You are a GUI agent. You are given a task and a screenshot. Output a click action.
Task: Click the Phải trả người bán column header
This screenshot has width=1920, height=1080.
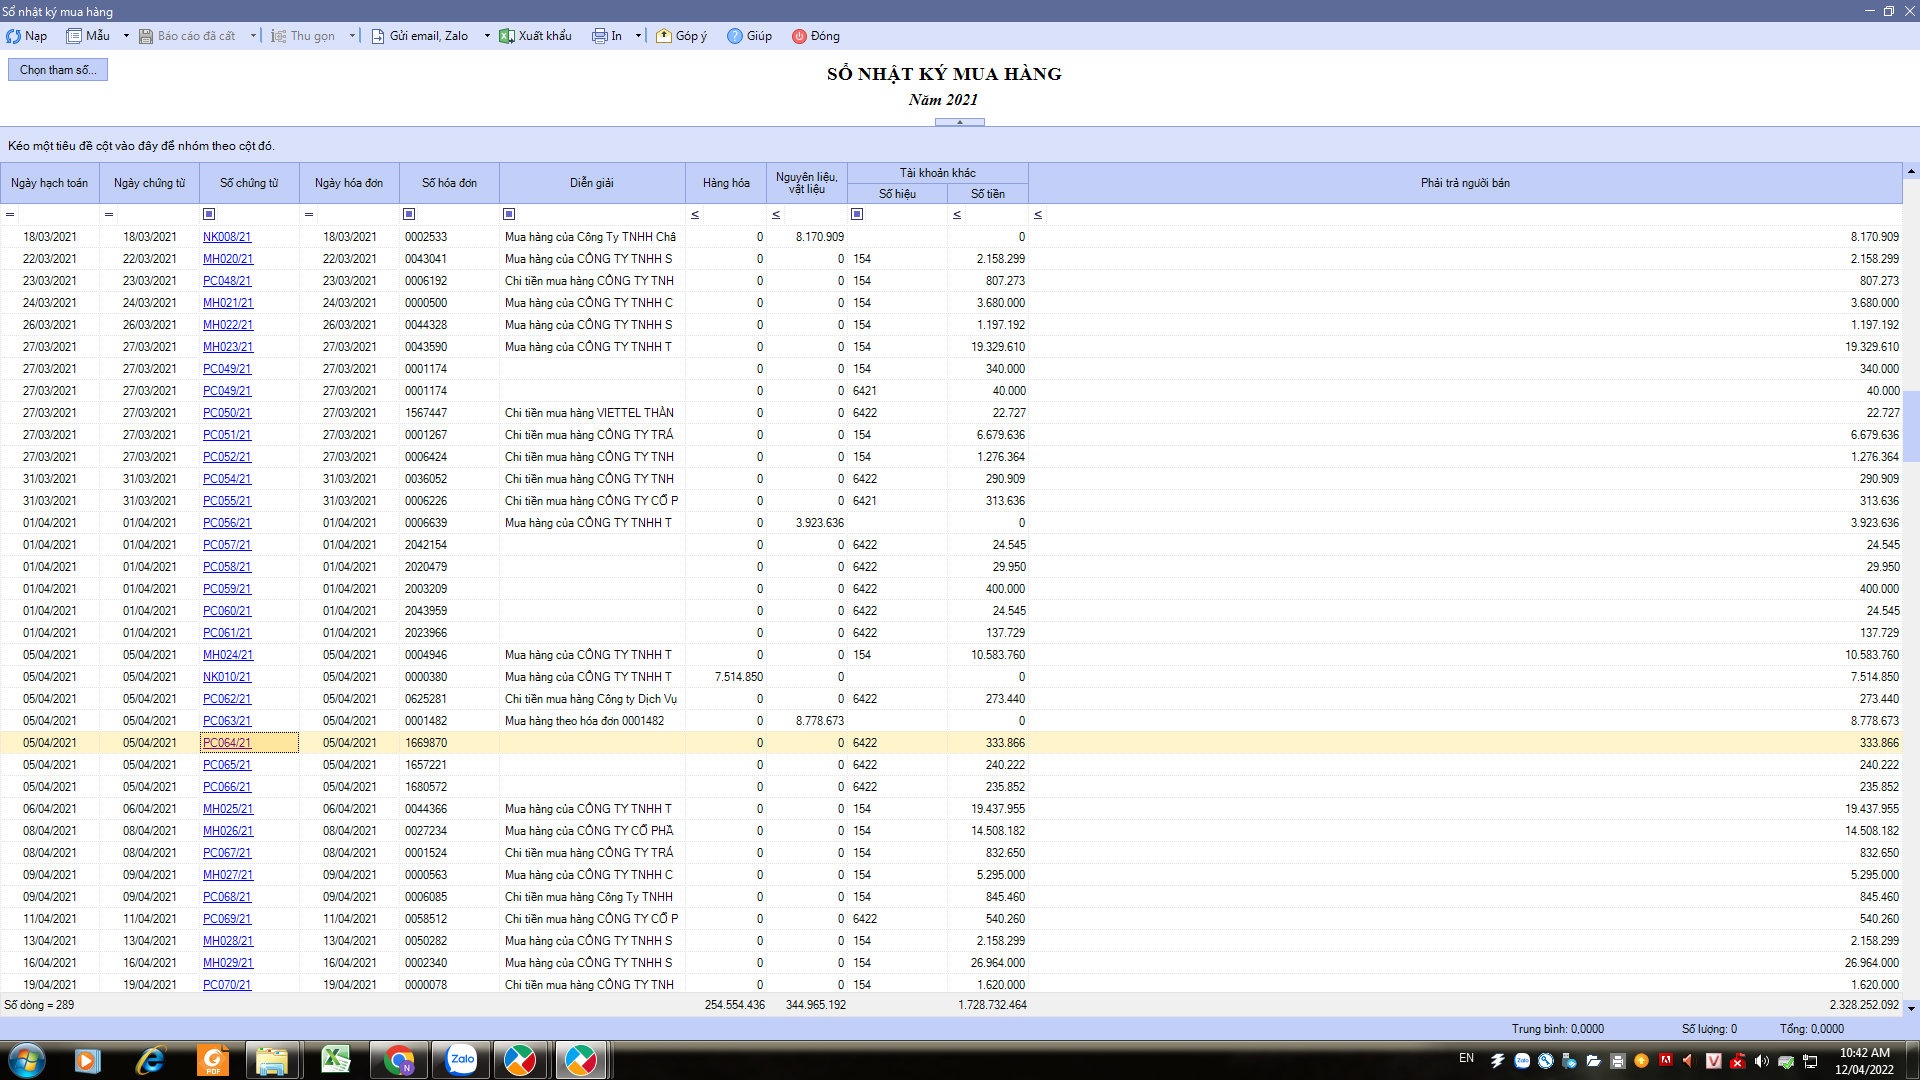tap(1465, 183)
